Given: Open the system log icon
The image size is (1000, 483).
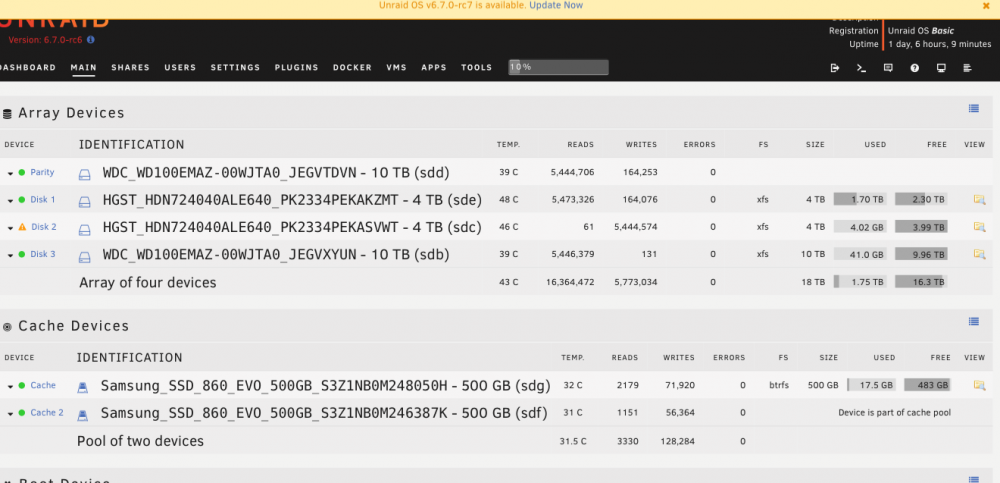Looking at the screenshot, I should (967, 68).
